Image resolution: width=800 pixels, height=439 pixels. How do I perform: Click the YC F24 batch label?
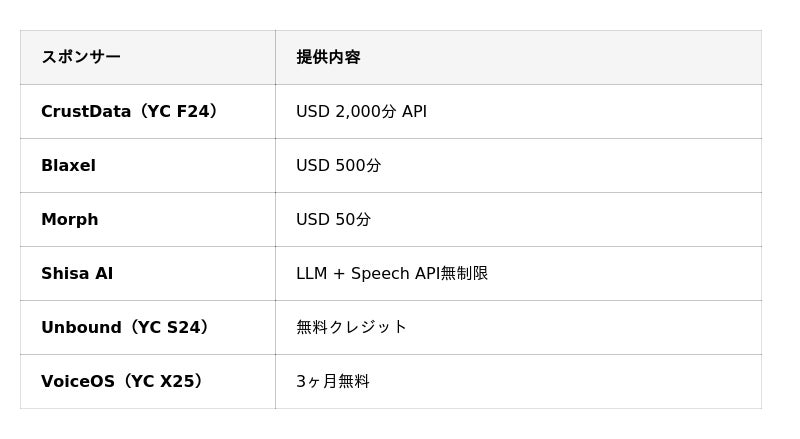click(180, 112)
